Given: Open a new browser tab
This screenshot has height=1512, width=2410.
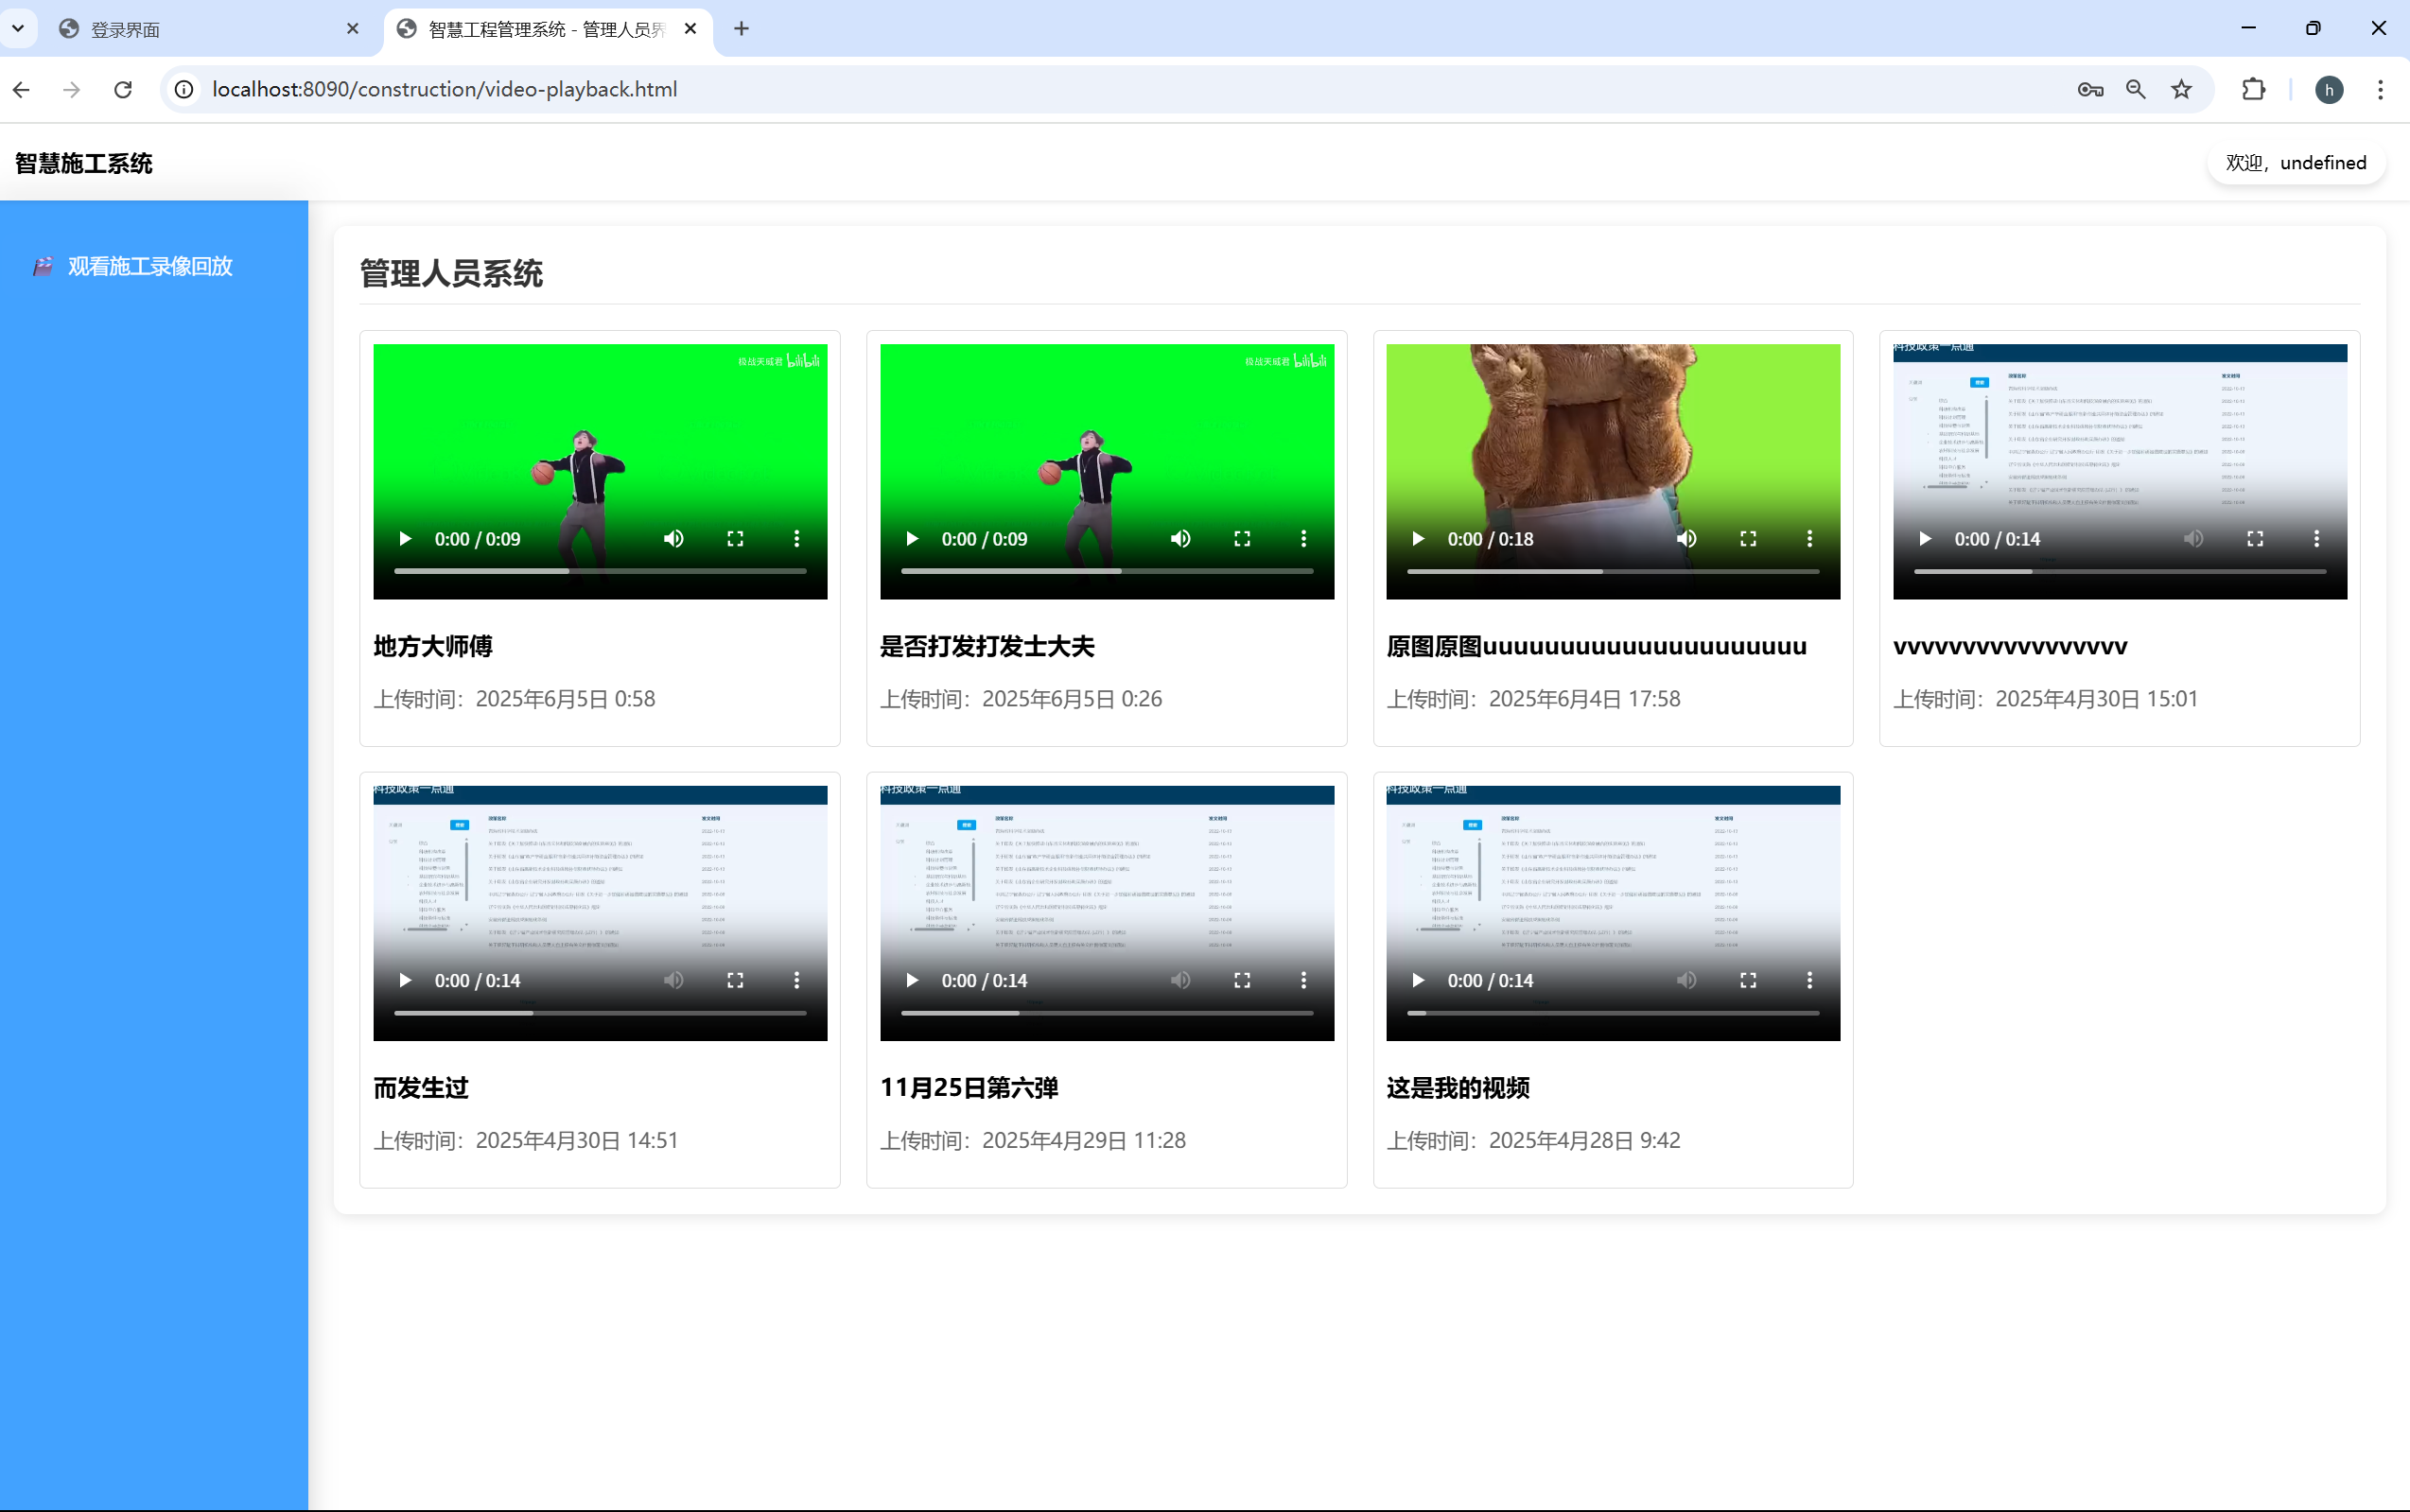Looking at the screenshot, I should pyautogui.click(x=741, y=29).
